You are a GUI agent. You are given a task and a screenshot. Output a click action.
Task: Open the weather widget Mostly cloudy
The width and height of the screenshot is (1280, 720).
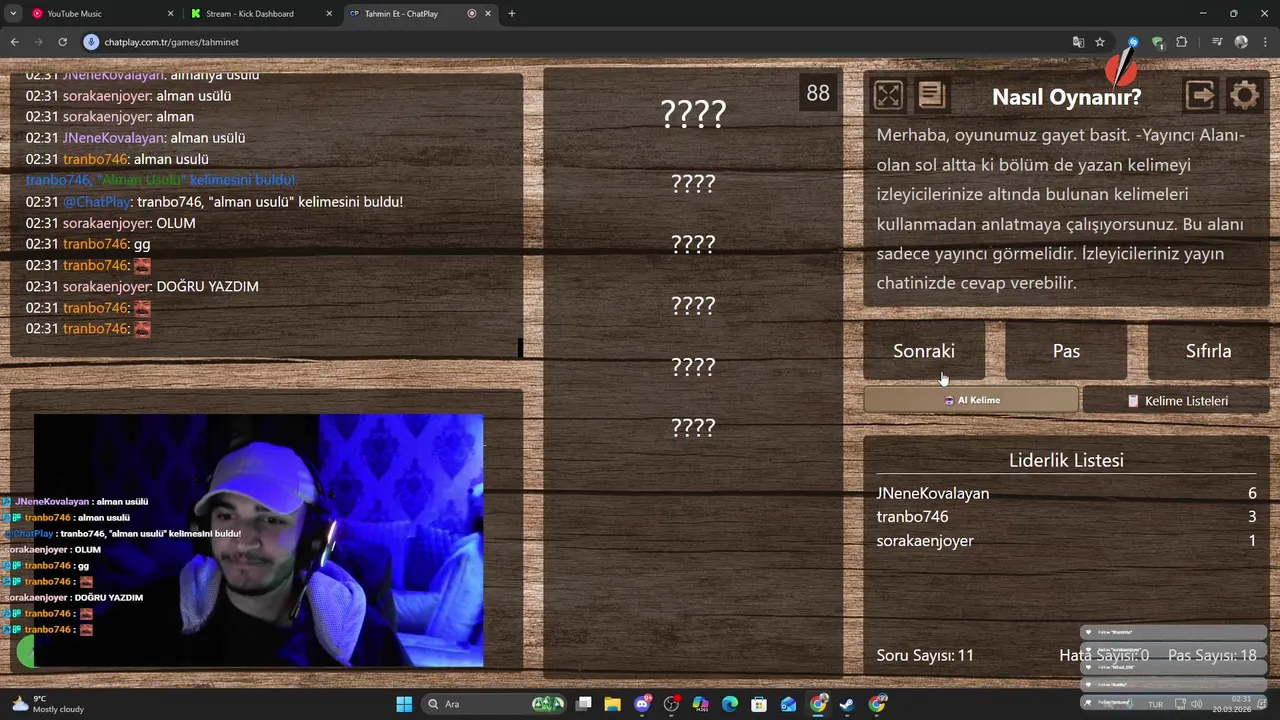[x=48, y=704]
